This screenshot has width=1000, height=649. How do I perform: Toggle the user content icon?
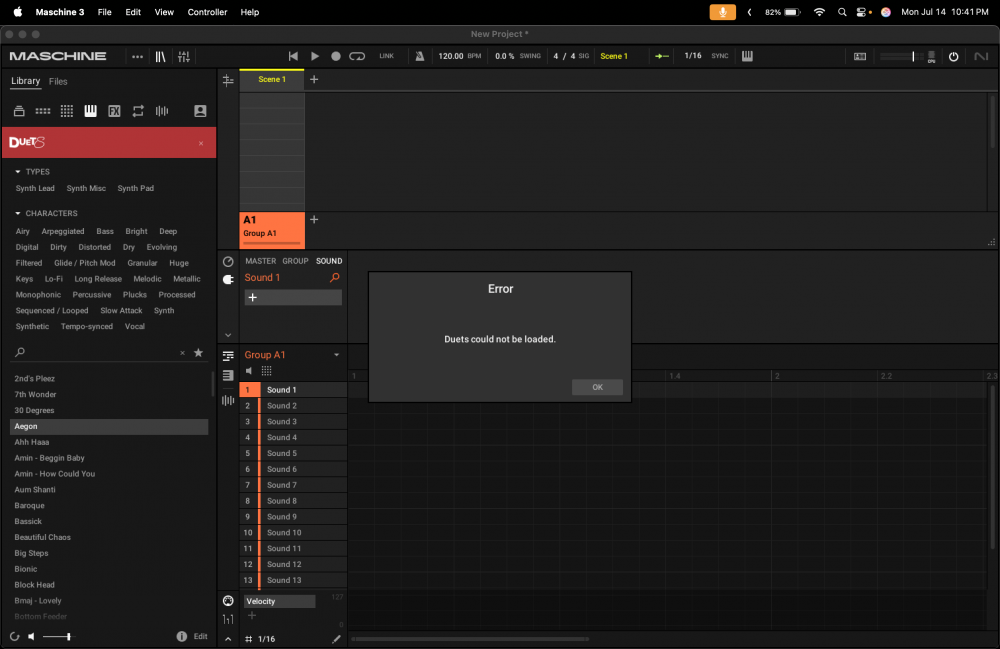(x=200, y=111)
